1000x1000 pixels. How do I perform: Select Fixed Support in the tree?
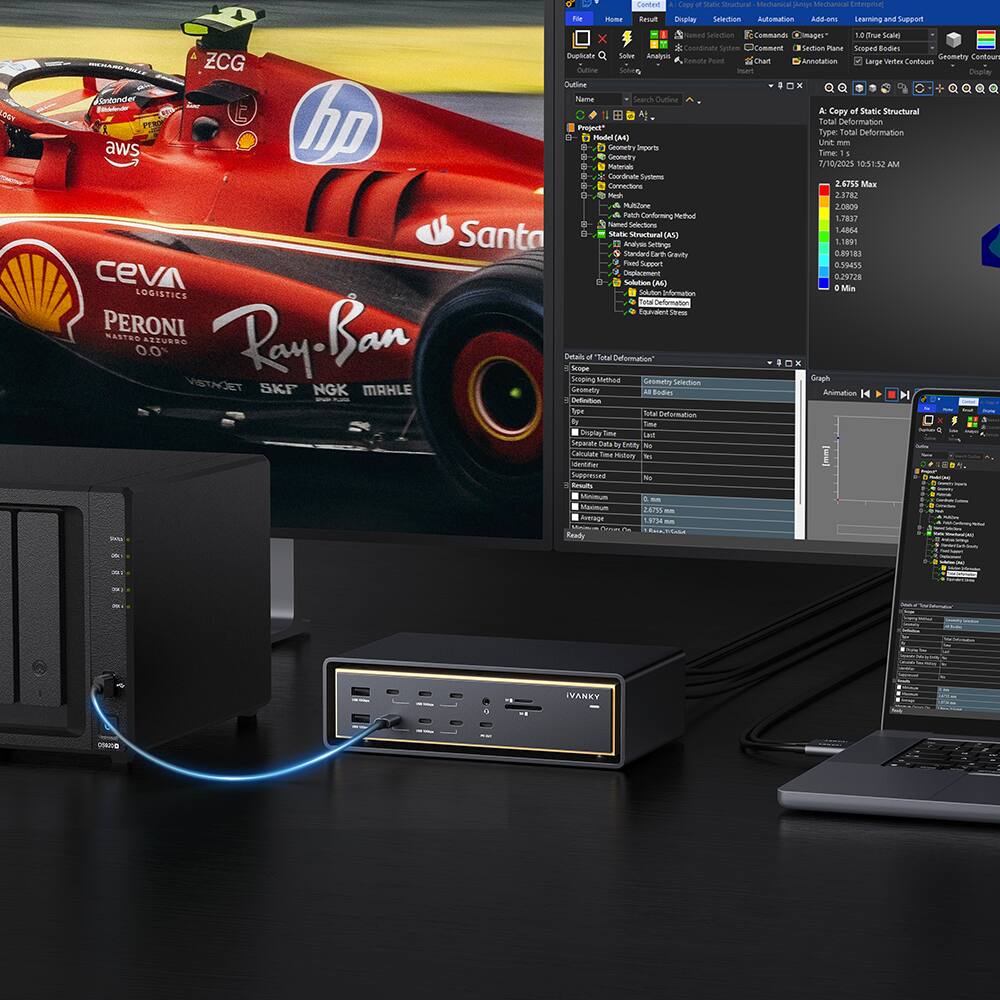click(642, 263)
